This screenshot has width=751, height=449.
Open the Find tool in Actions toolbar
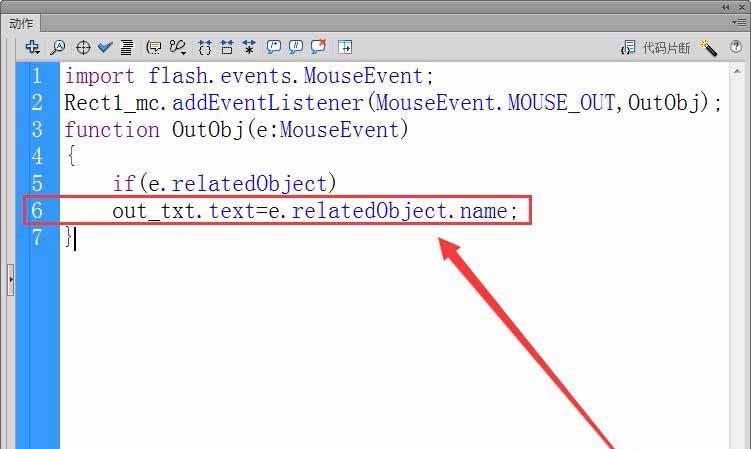pos(58,47)
